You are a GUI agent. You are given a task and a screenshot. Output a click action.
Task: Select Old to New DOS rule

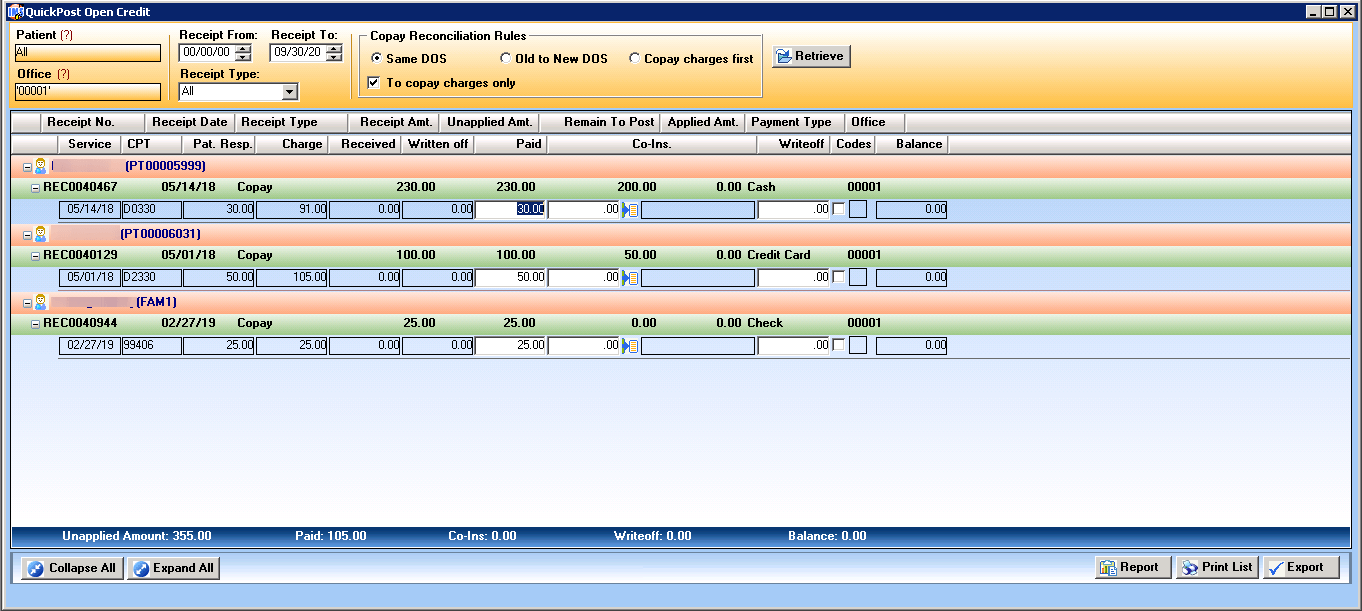(505, 59)
